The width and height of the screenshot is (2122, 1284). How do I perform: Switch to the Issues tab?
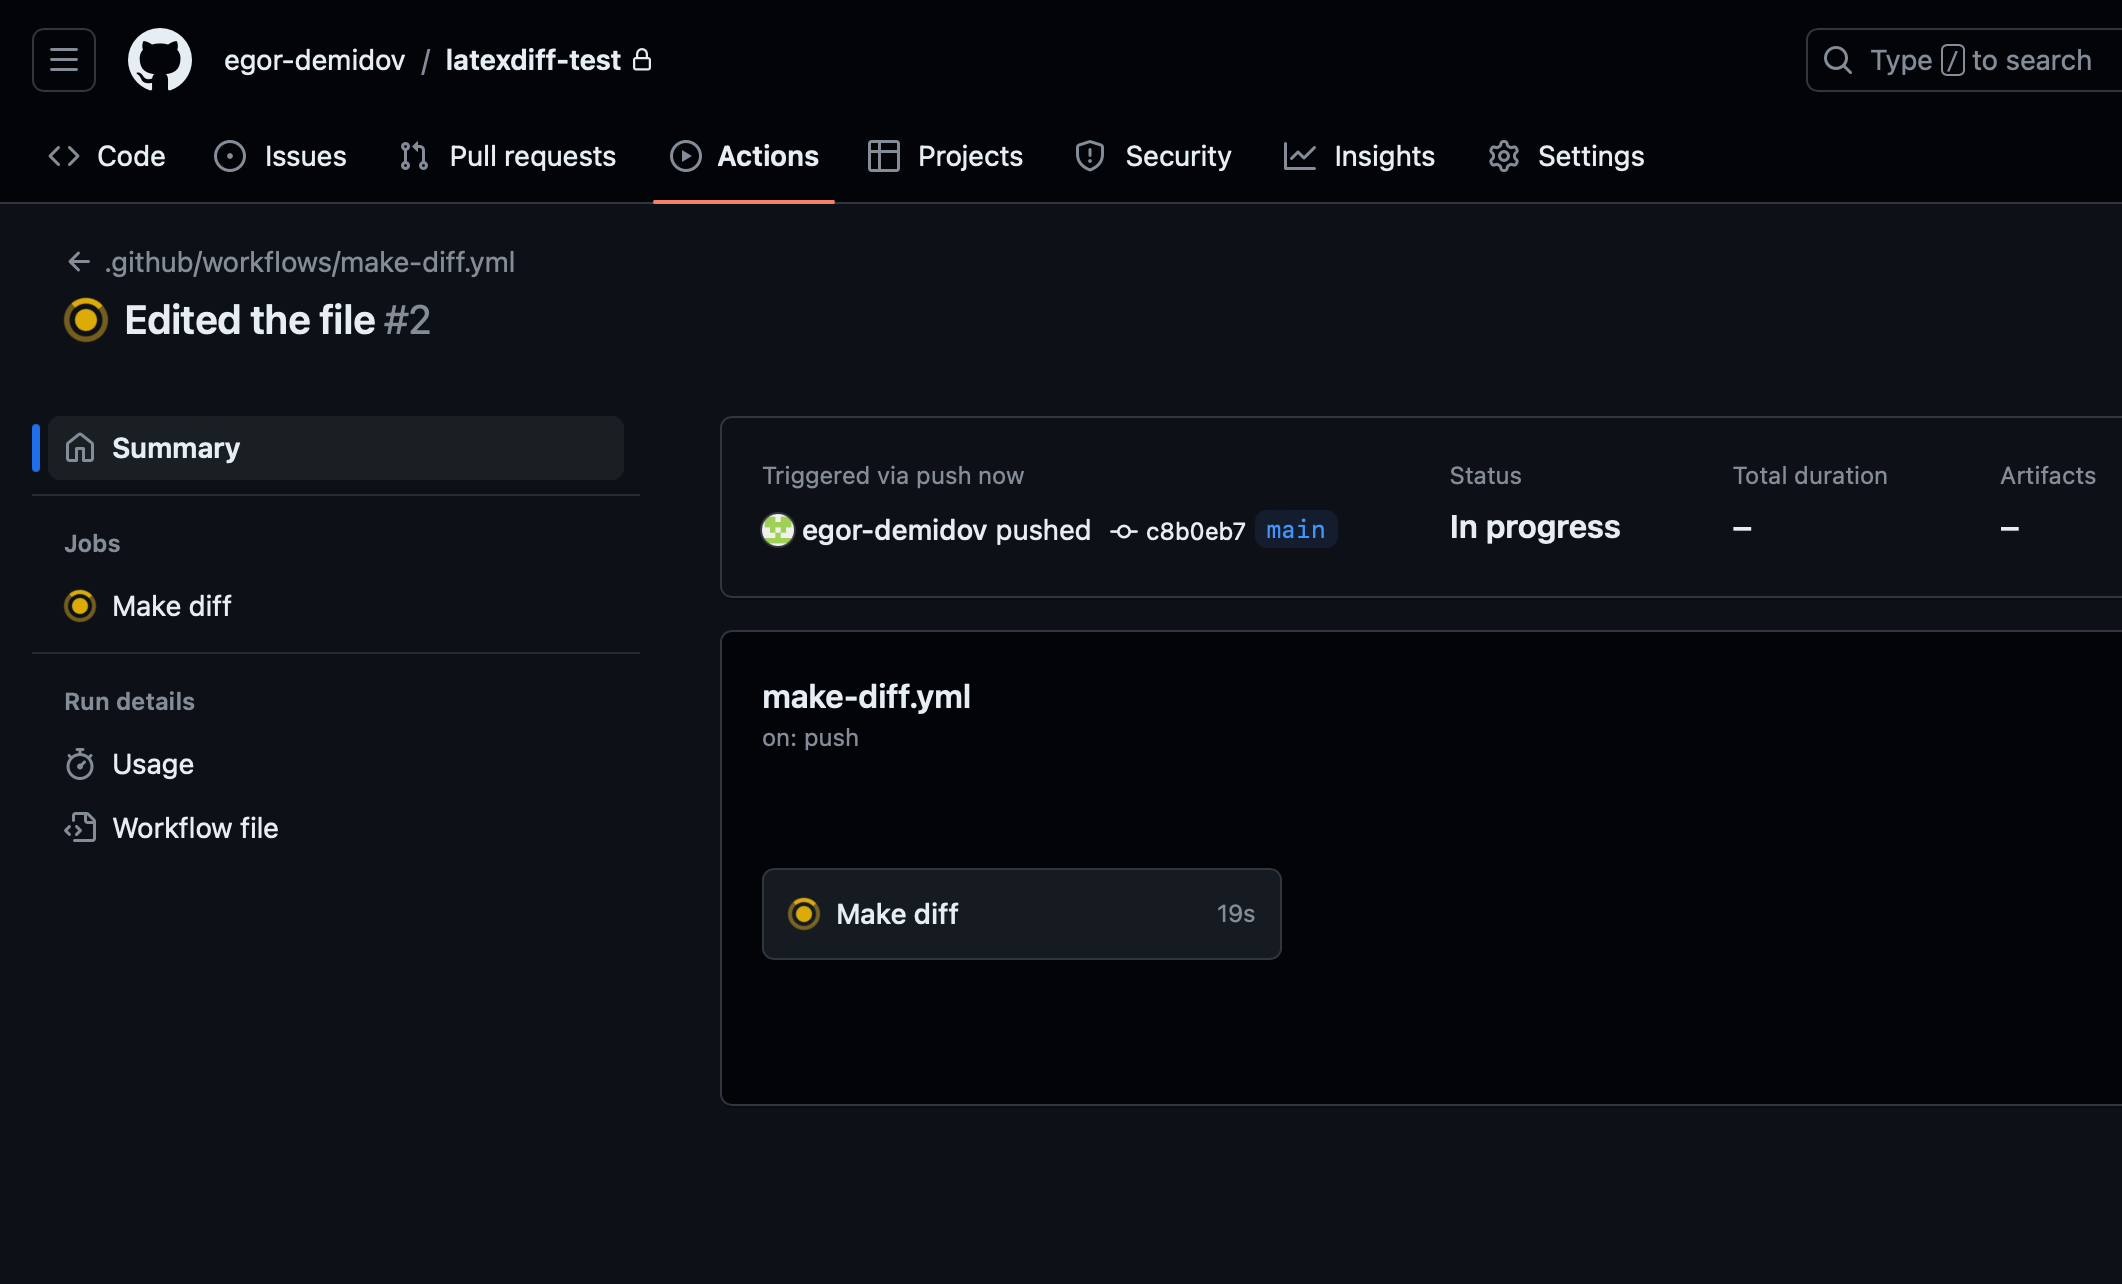[281, 156]
